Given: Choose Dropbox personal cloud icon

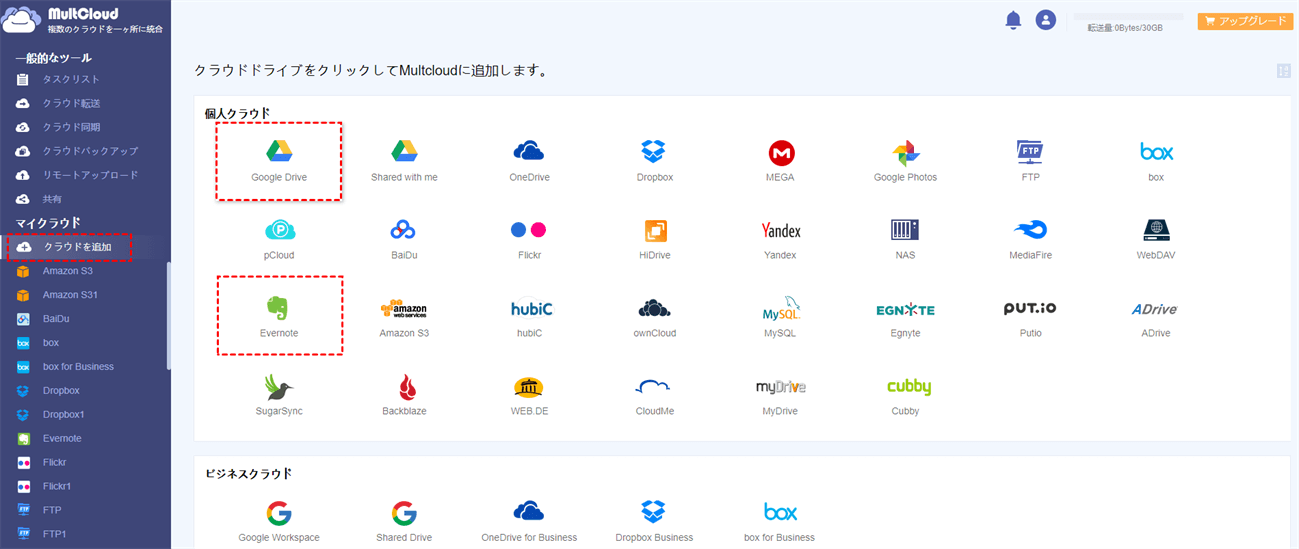Looking at the screenshot, I should [x=654, y=160].
